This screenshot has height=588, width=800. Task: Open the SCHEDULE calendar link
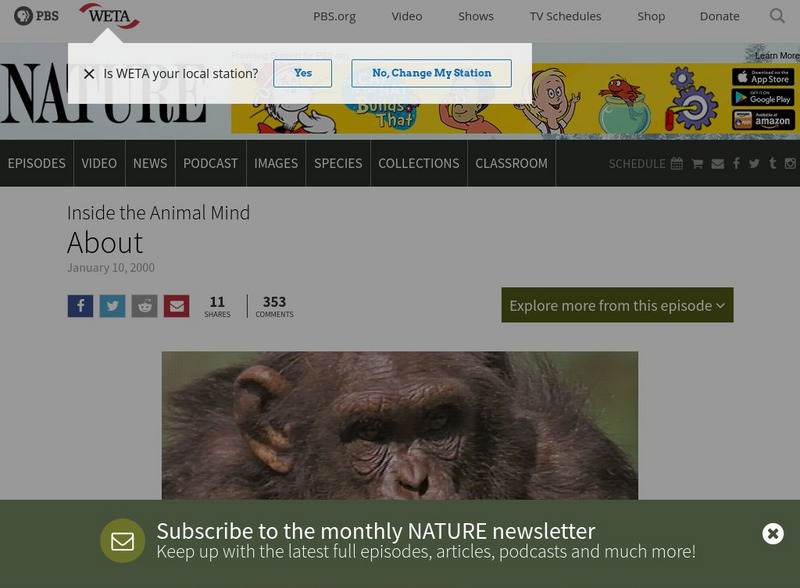(645, 164)
